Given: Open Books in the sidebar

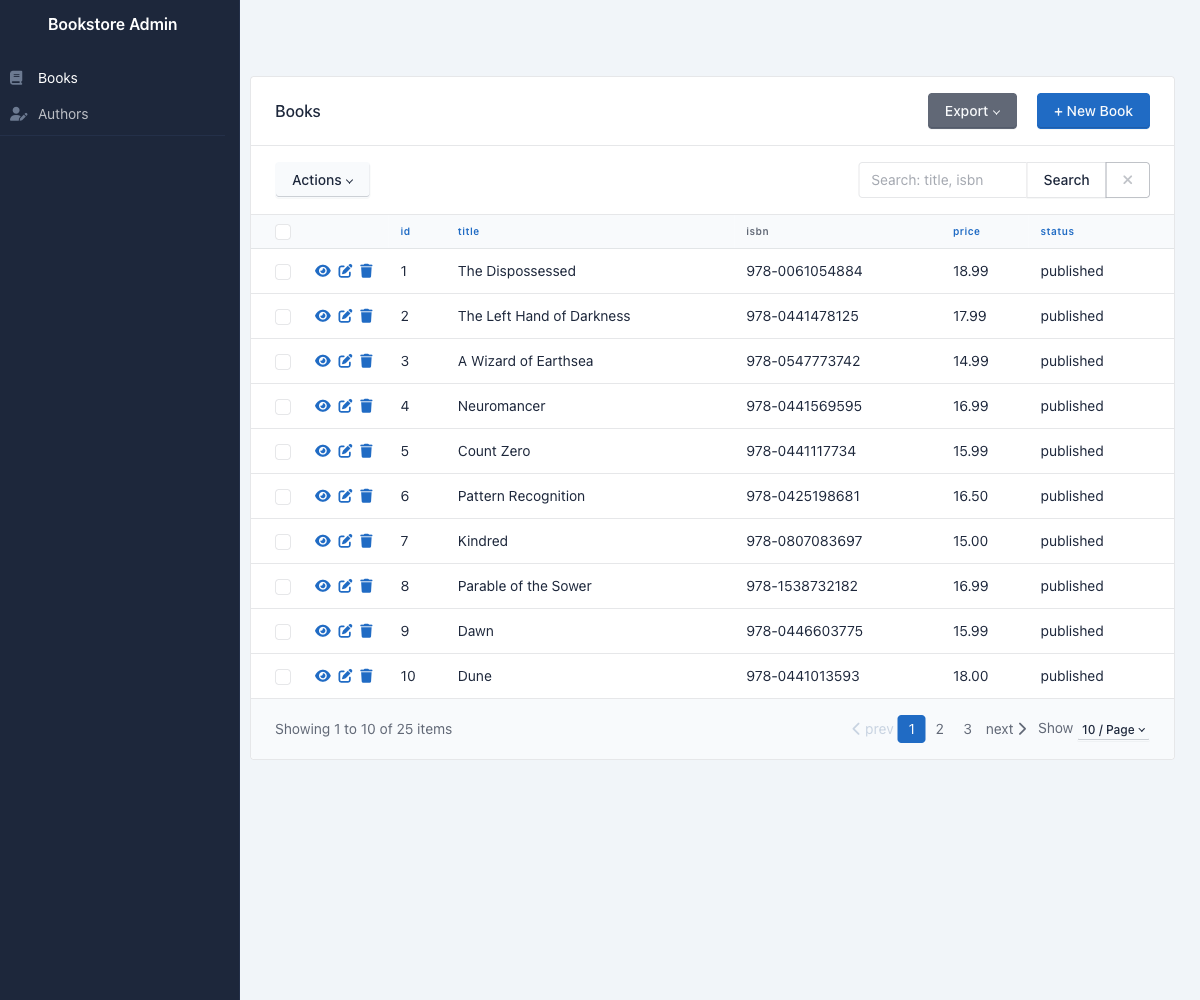Looking at the screenshot, I should pyautogui.click(x=58, y=78).
